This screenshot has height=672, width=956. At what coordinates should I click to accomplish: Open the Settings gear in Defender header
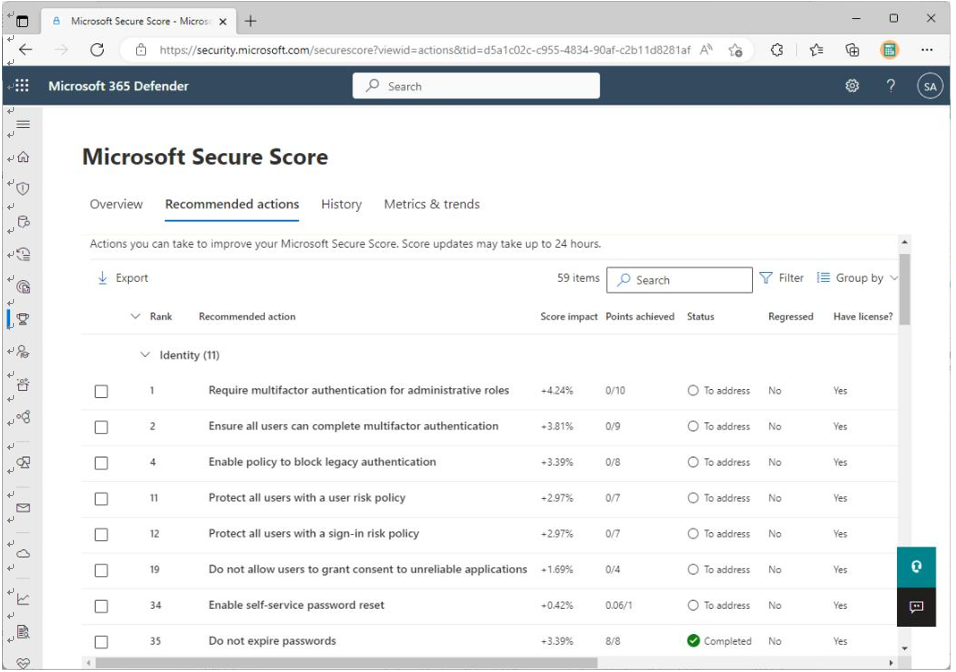(x=852, y=86)
